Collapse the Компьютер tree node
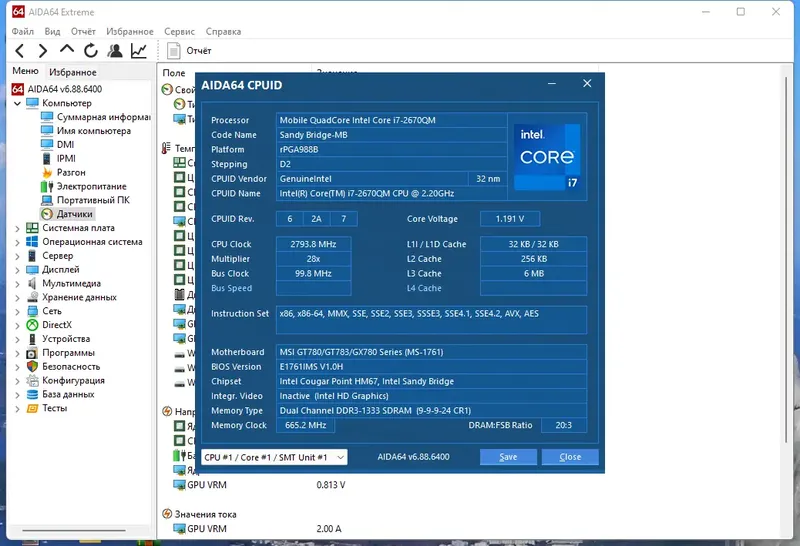 (17, 103)
